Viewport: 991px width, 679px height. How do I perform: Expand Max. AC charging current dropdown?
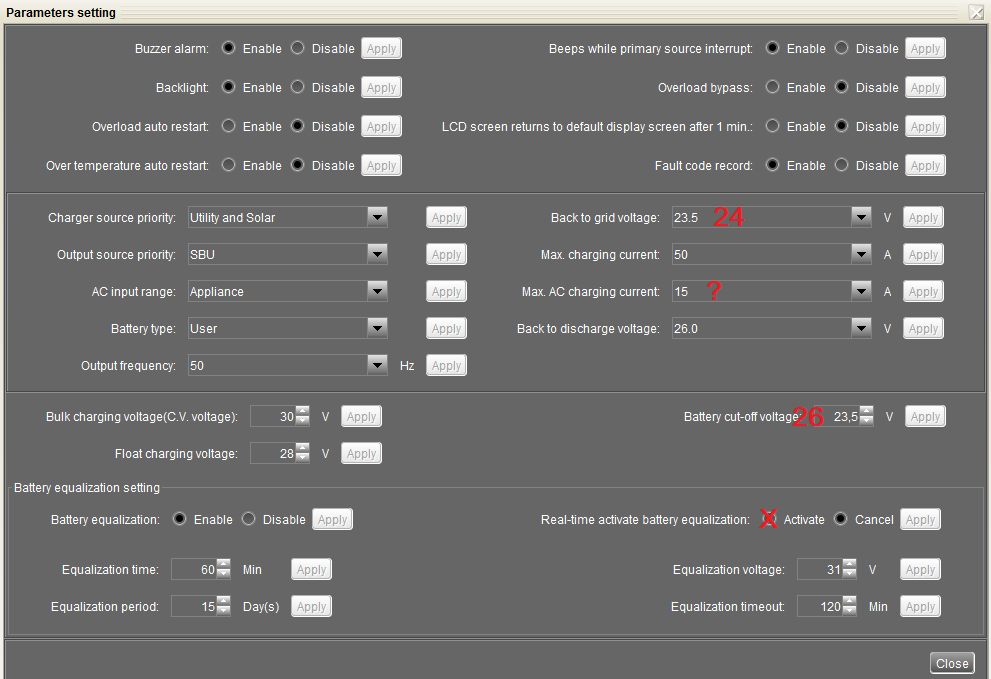(x=861, y=291)
